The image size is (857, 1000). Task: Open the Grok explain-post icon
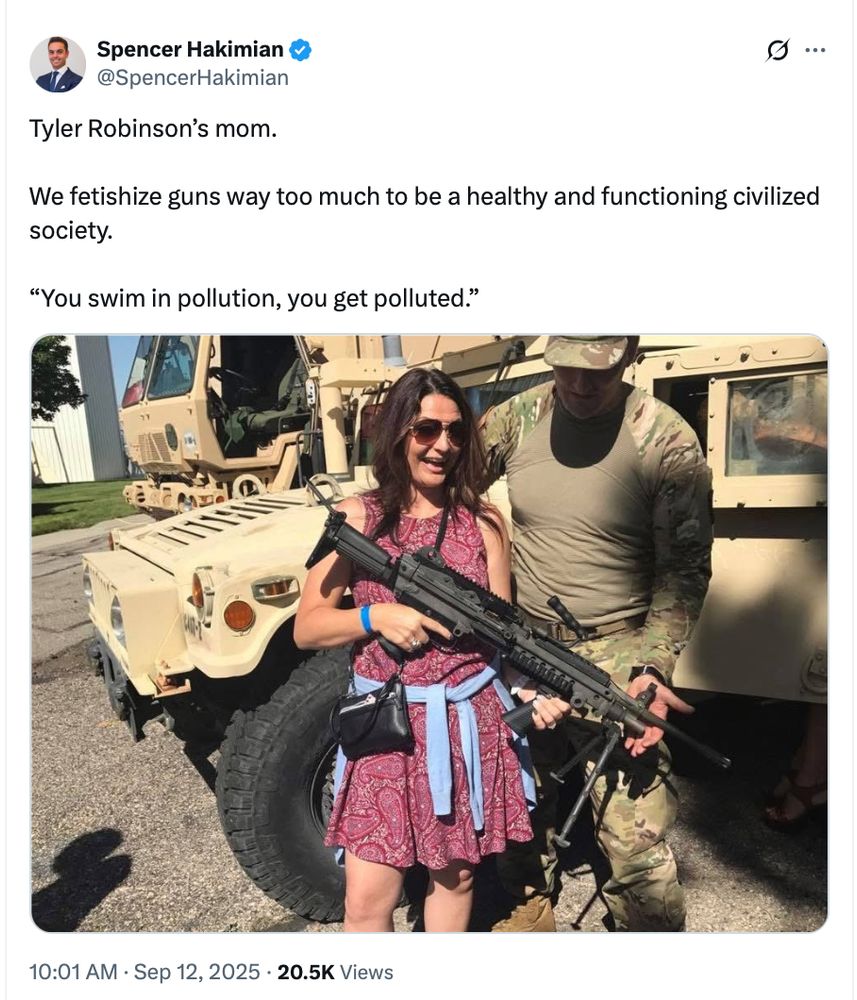pyautogui.click(x=777, y=50)
